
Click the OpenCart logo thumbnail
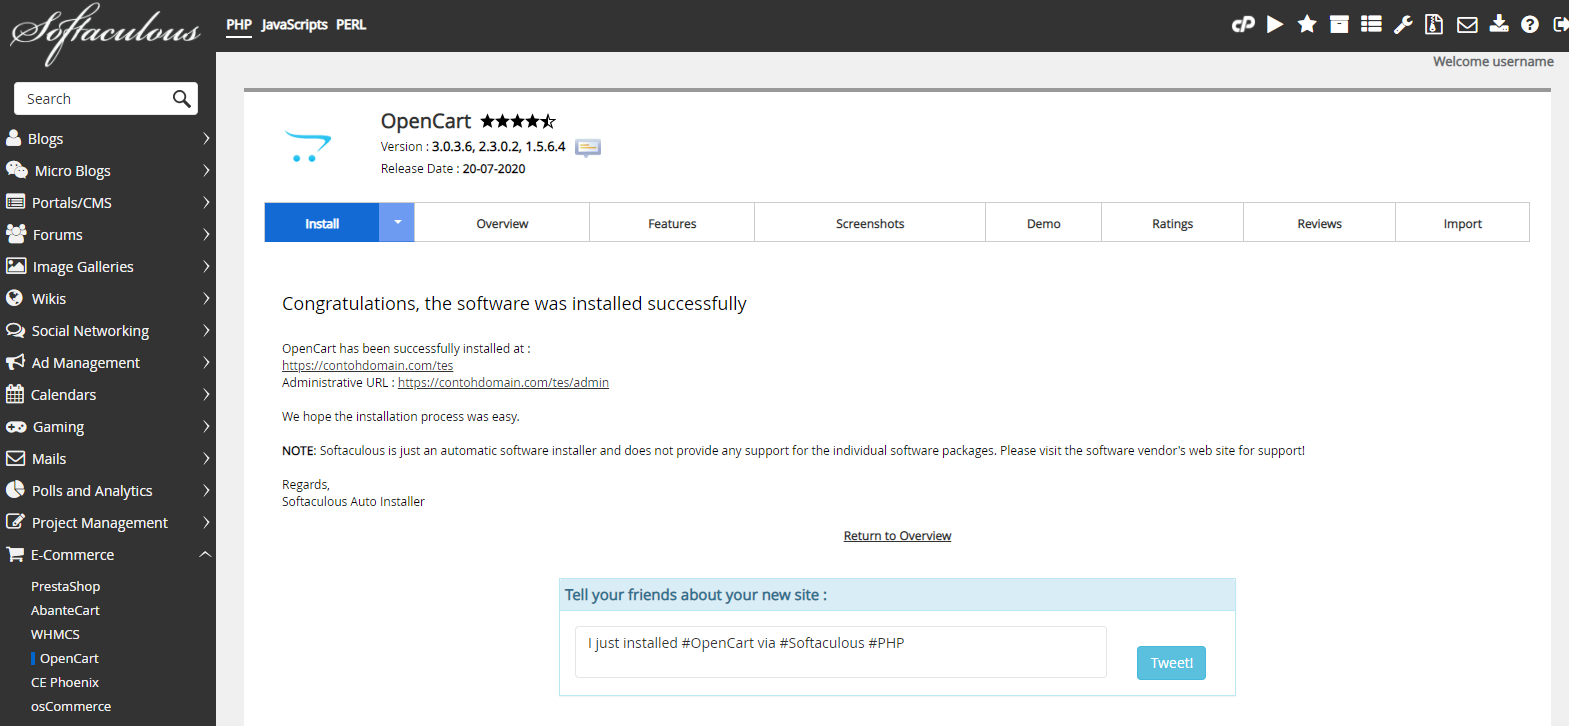click(308, 147)
